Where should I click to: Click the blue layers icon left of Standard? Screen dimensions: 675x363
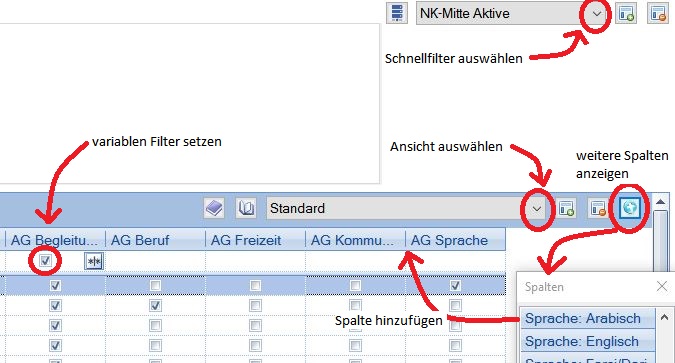(214, 208)
